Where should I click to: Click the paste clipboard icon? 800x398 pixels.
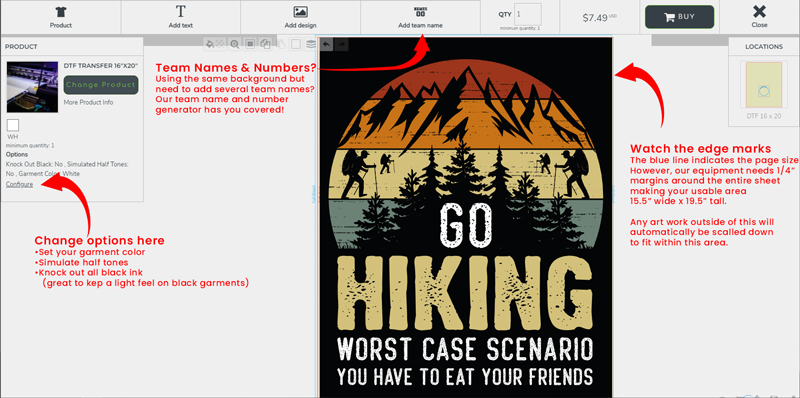click(x=281, y=44)
